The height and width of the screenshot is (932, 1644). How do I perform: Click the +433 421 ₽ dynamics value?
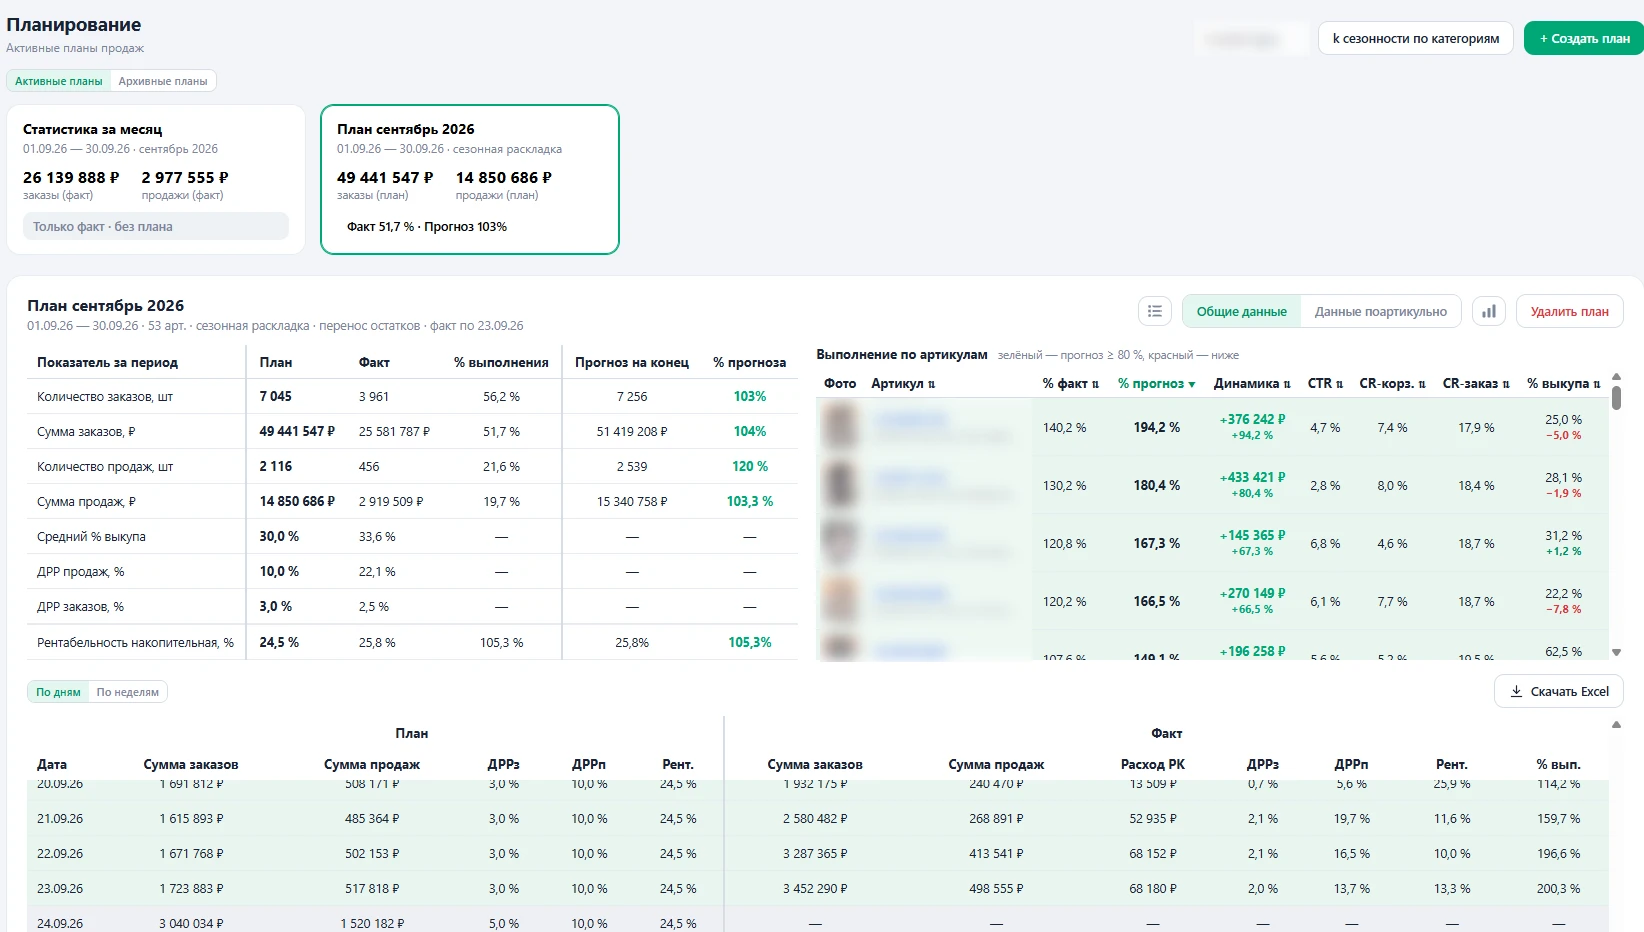1252,477
